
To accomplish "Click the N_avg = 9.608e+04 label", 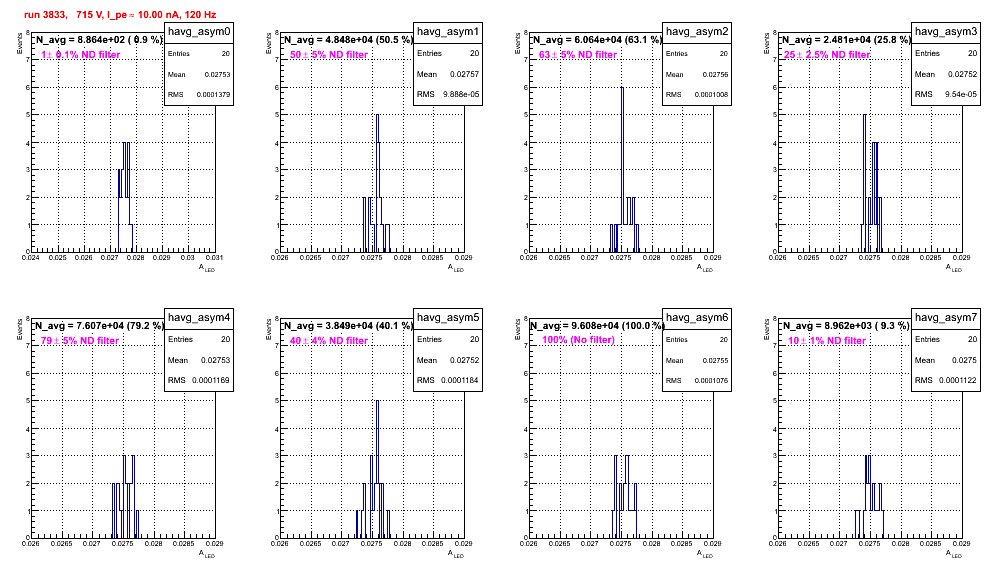I will tap(597, 326).
